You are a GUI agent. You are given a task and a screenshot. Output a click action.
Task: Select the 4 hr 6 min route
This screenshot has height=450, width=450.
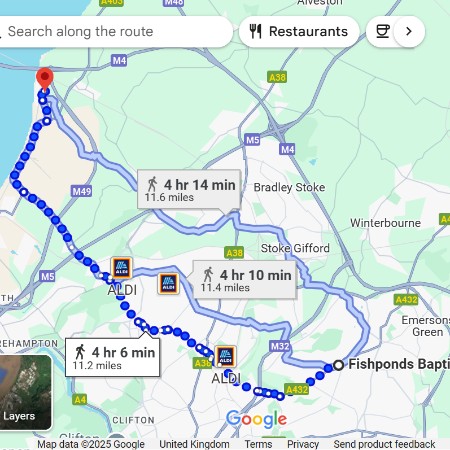[113, 357]
